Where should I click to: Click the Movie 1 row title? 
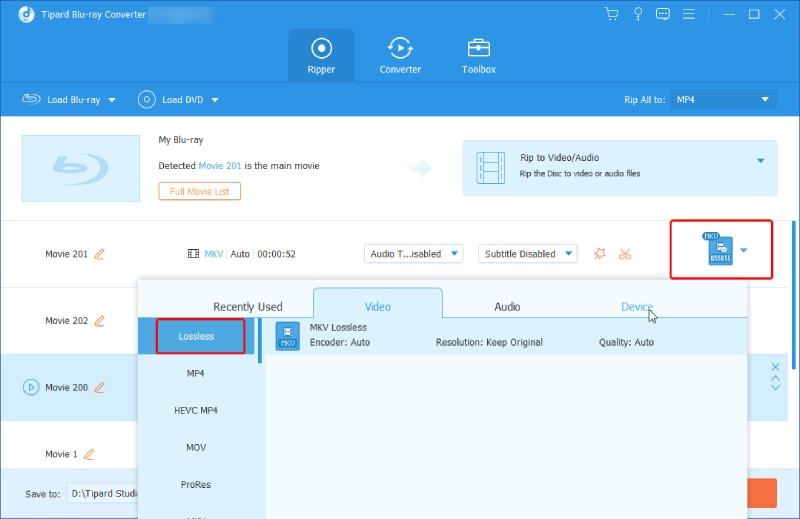(61, 454)
